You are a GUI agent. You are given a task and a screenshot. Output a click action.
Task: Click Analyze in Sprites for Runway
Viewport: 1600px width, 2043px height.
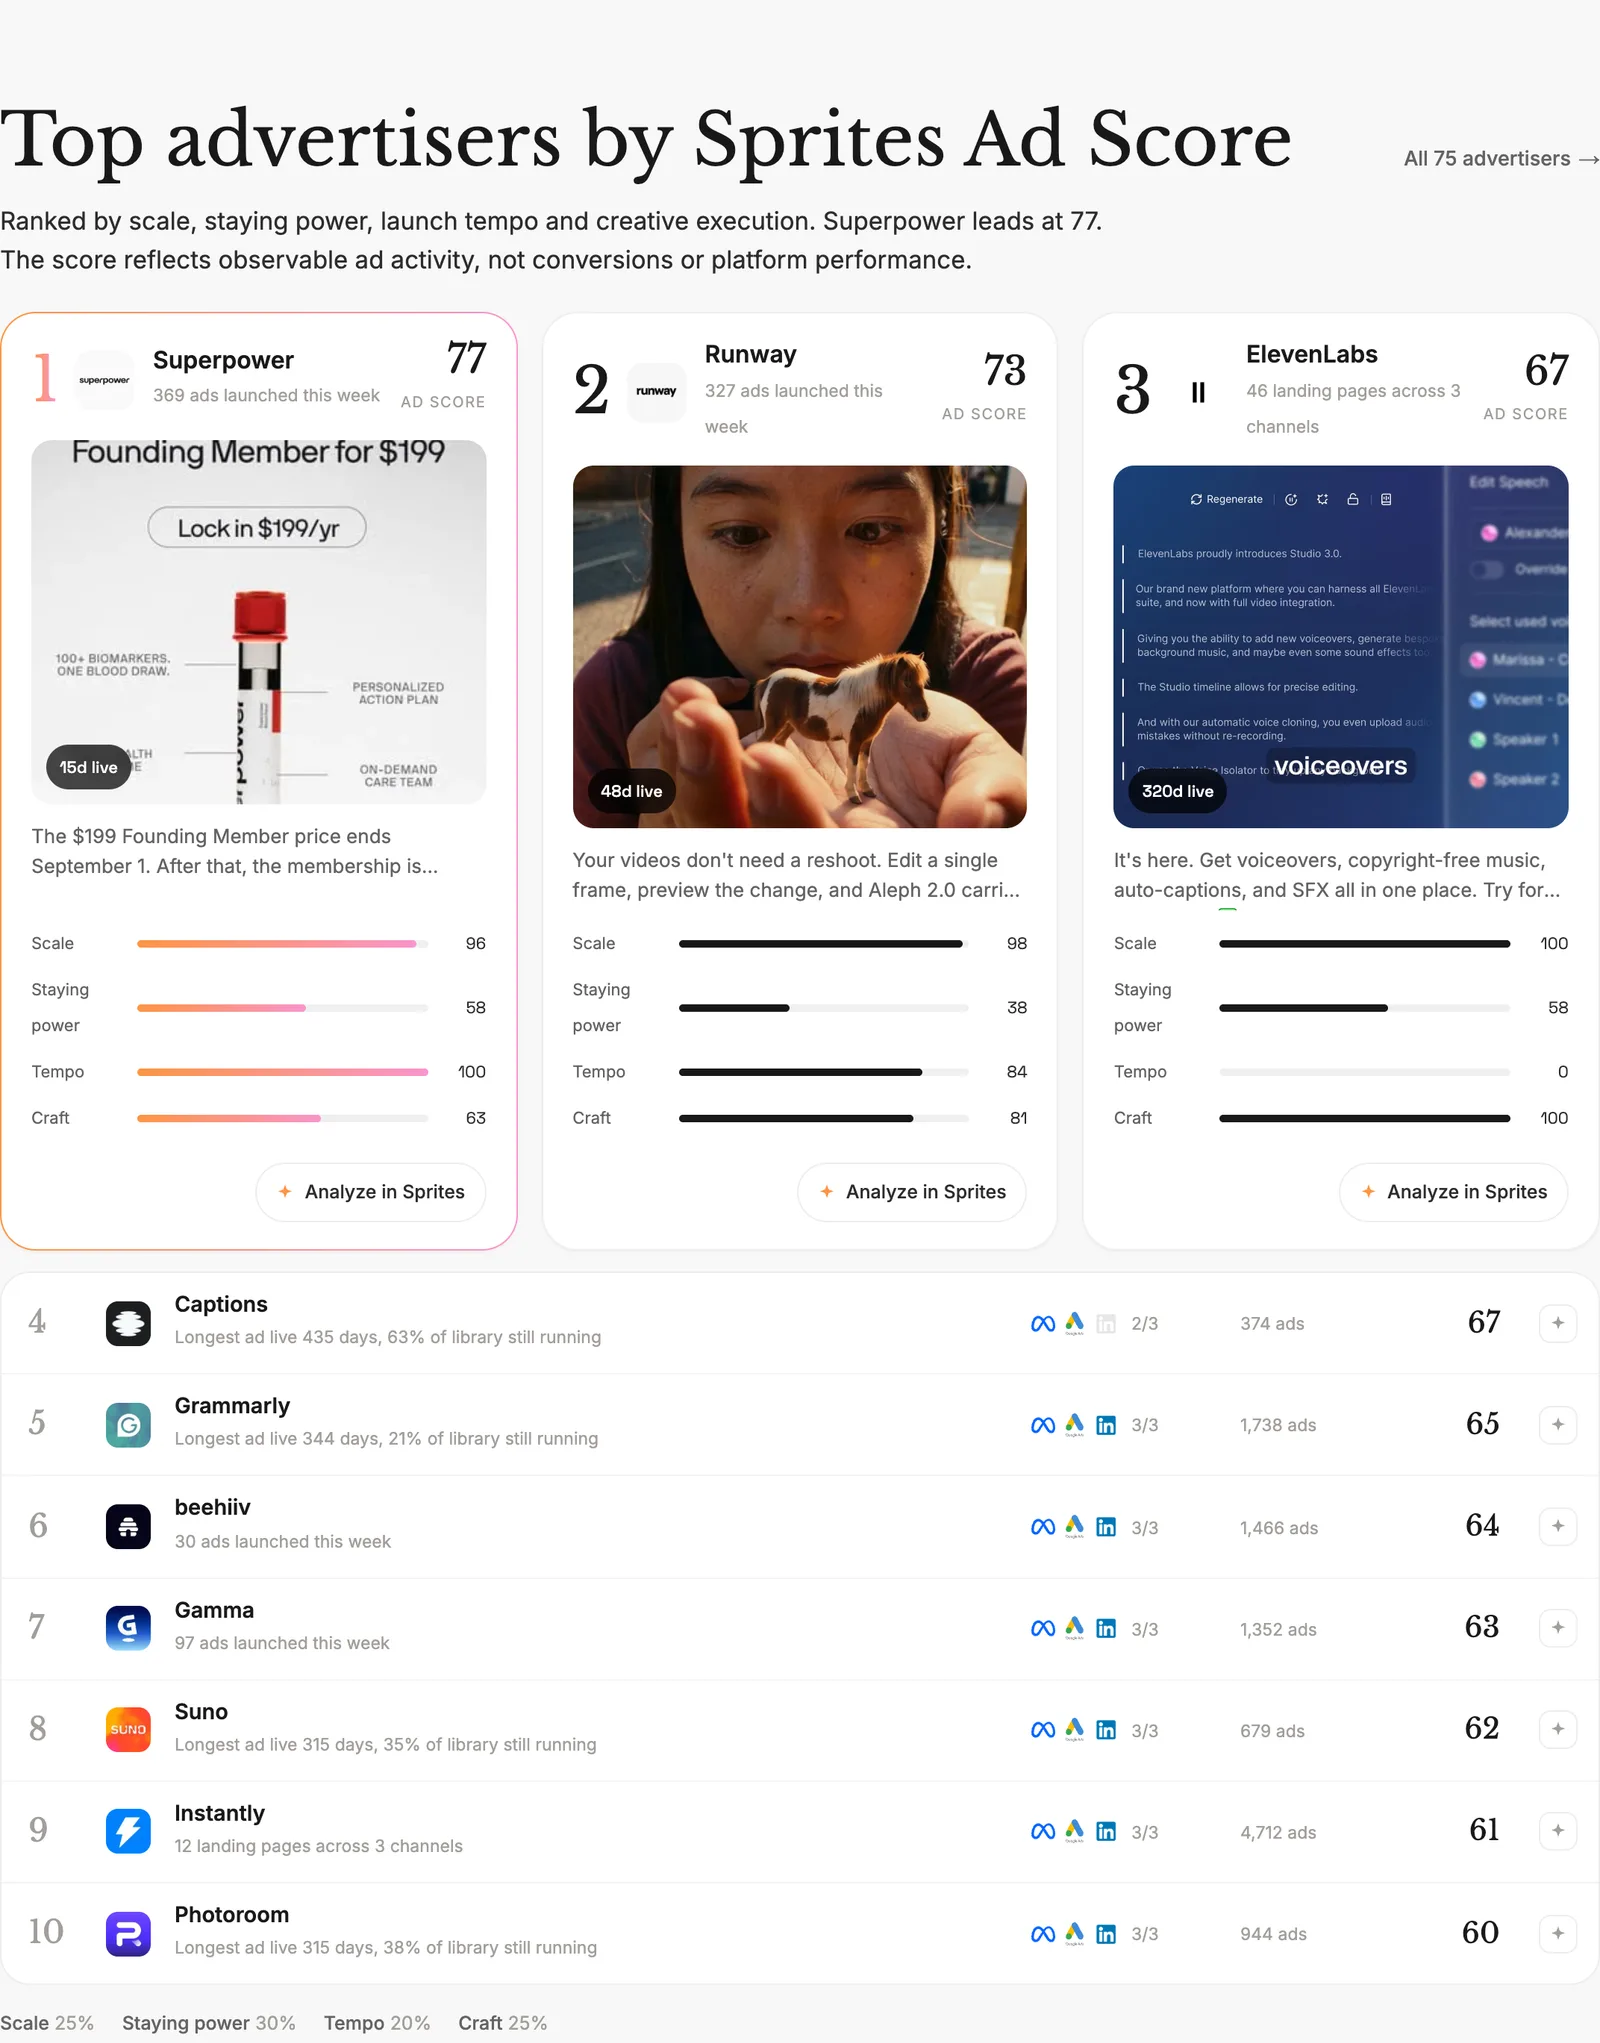(x=912, y=1192)
